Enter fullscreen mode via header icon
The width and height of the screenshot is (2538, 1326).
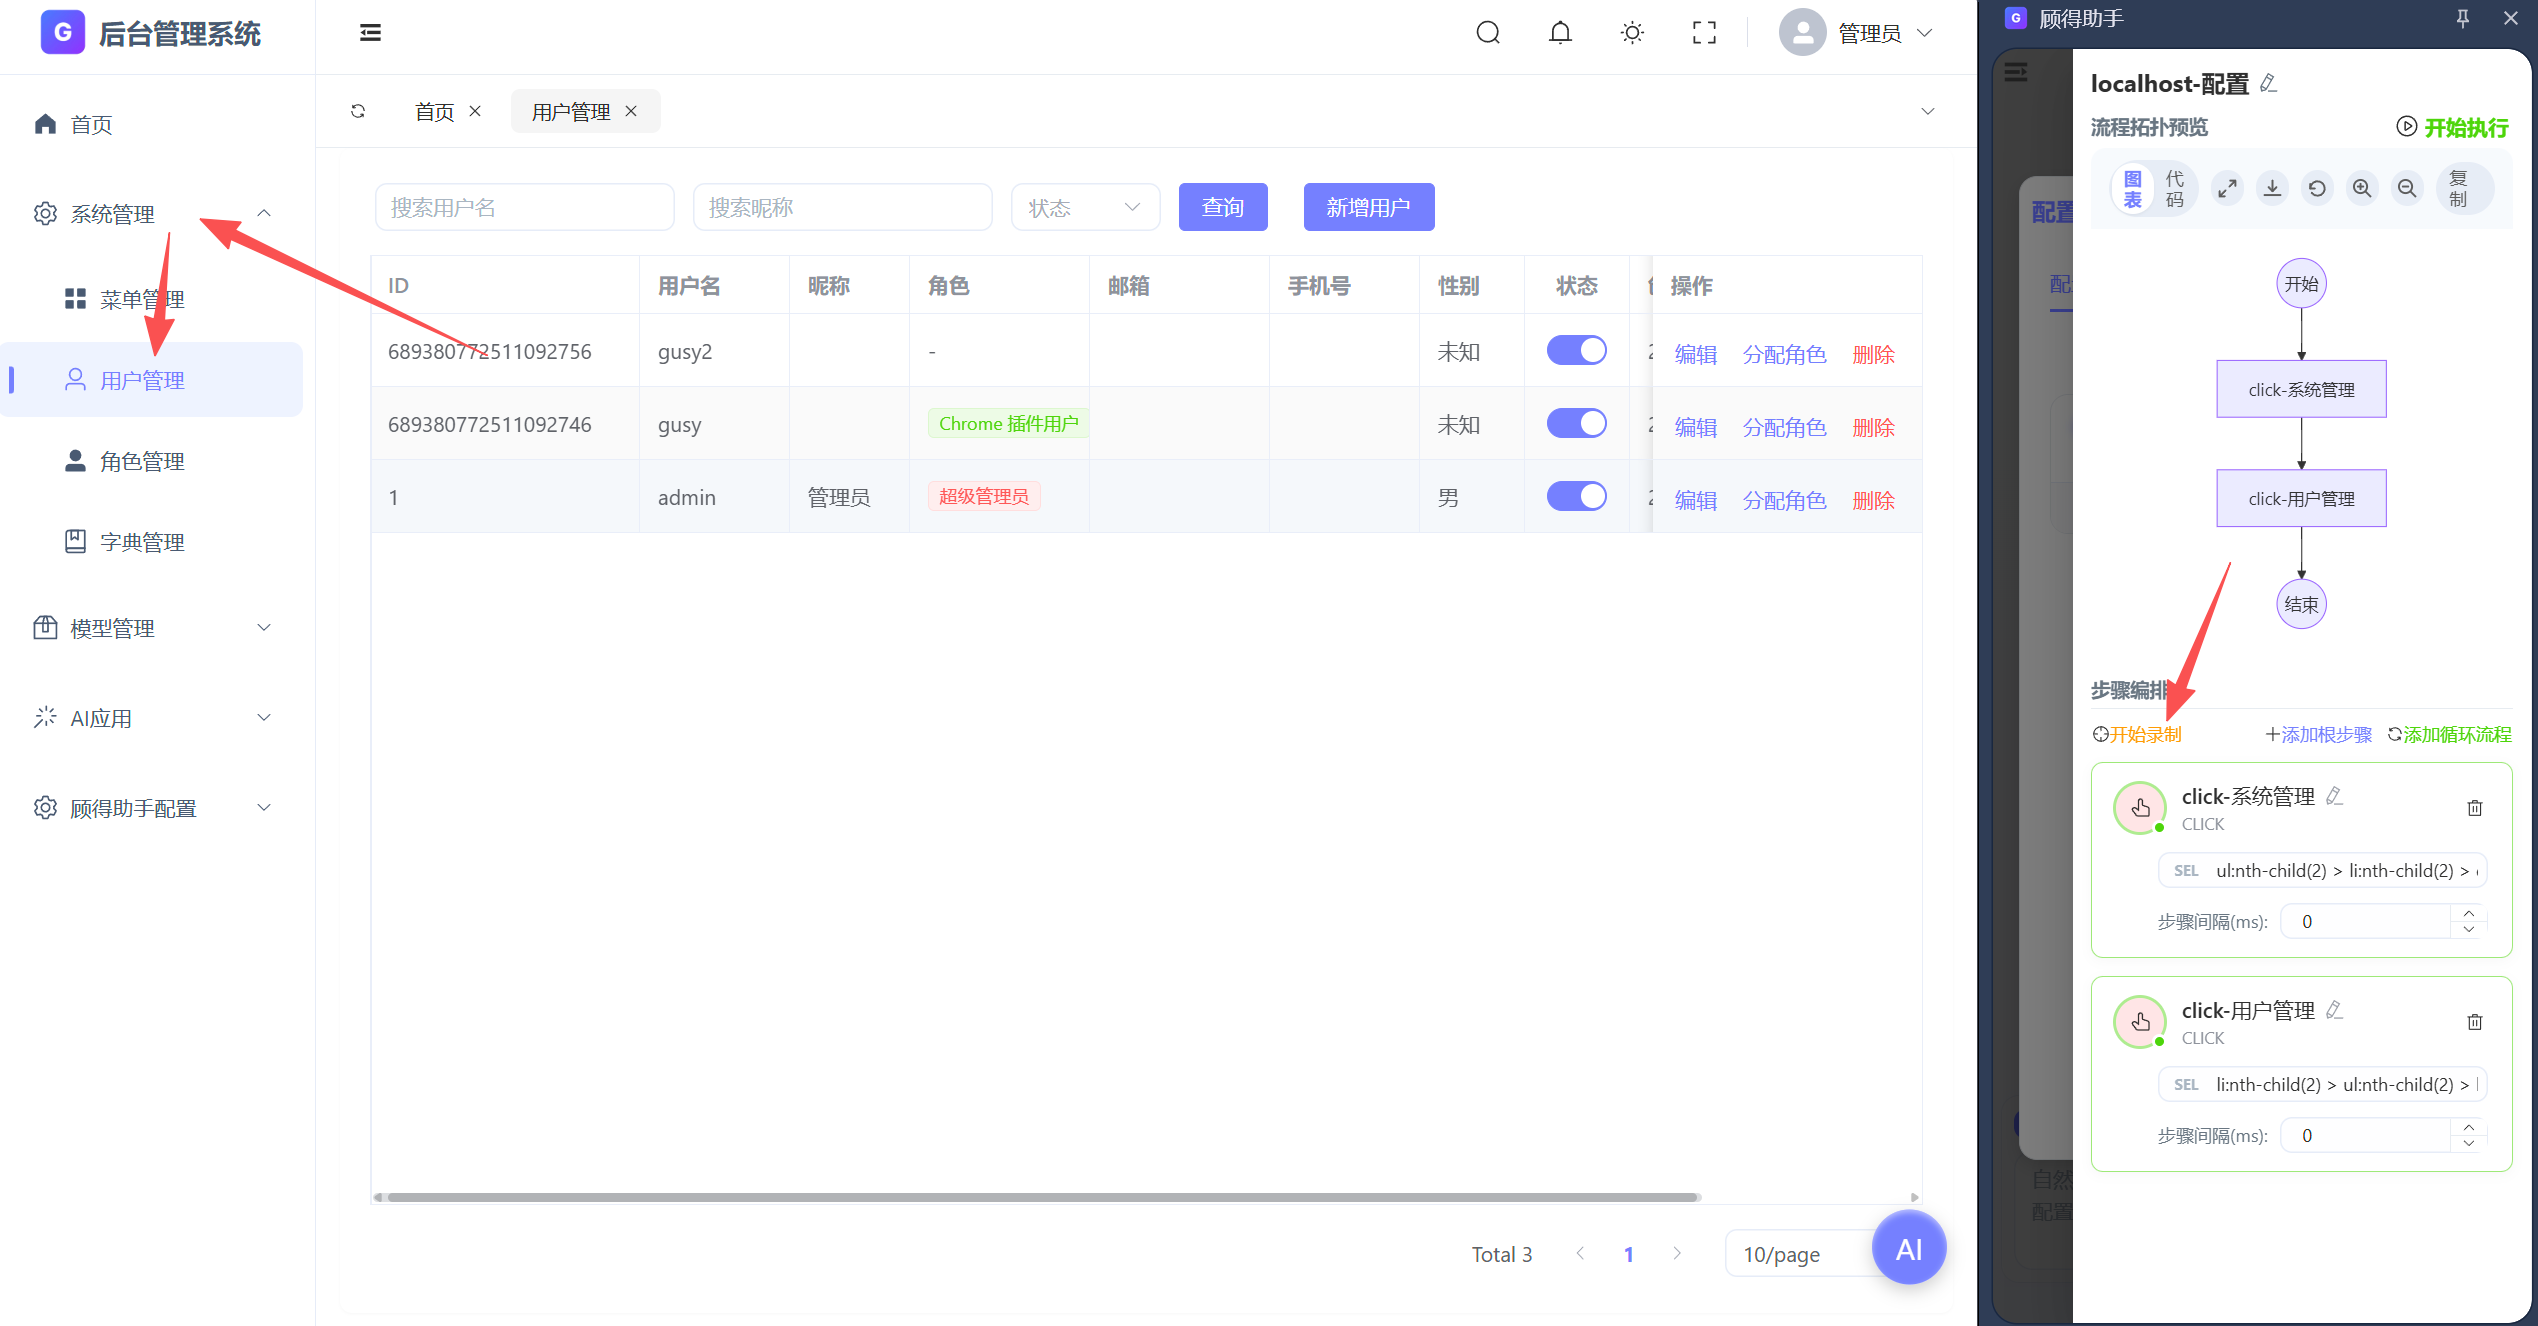tap(1704, 33)
